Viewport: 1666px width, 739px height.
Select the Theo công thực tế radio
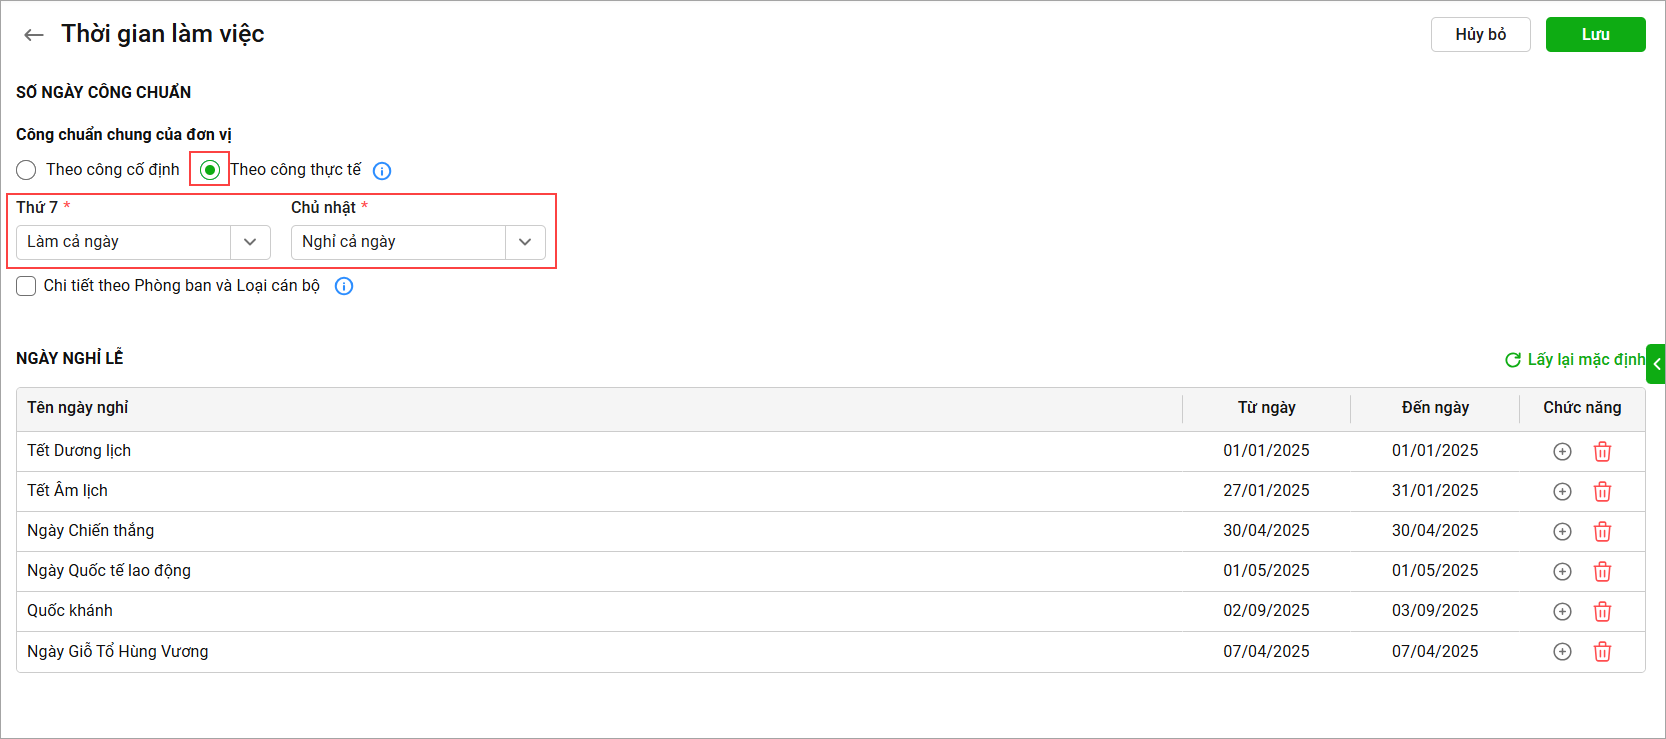point(210,170)
